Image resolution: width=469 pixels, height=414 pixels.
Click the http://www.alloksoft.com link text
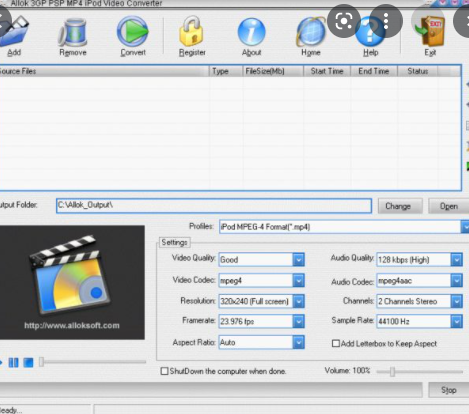point(72,325)
